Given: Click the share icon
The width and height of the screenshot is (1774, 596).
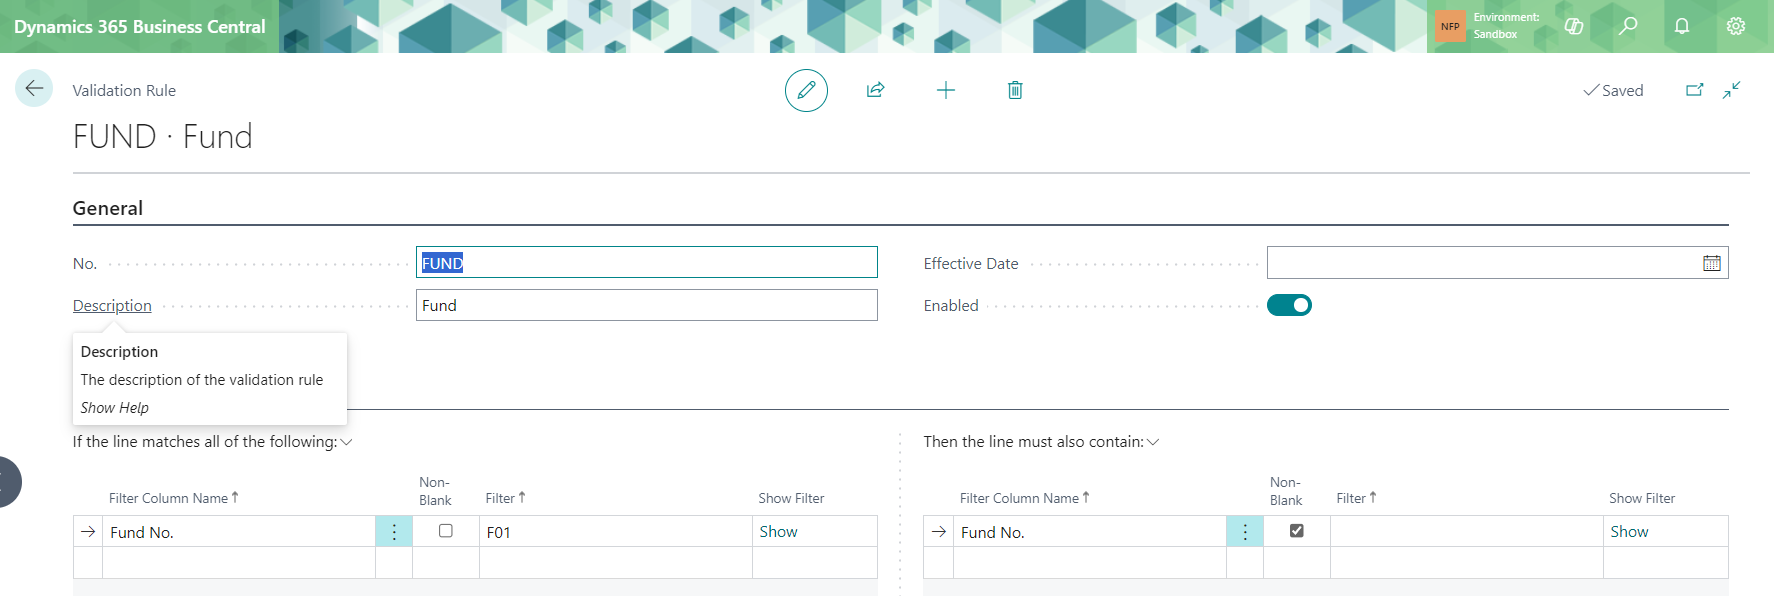Looking at the screenshot, I should tap(875, 90).
